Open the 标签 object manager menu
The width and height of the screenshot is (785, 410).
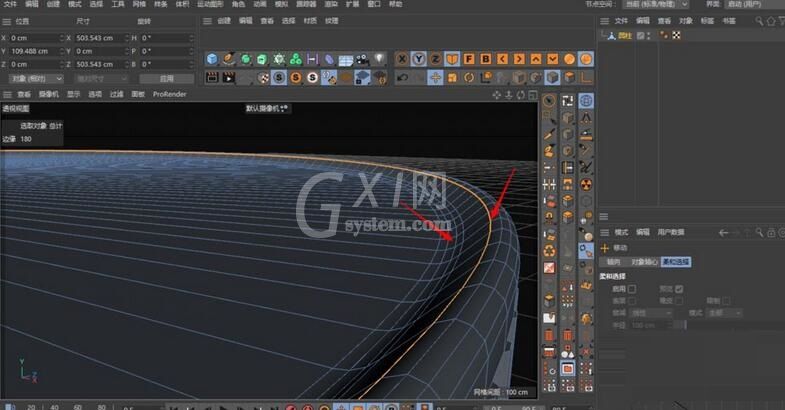(x=707, y=21)
